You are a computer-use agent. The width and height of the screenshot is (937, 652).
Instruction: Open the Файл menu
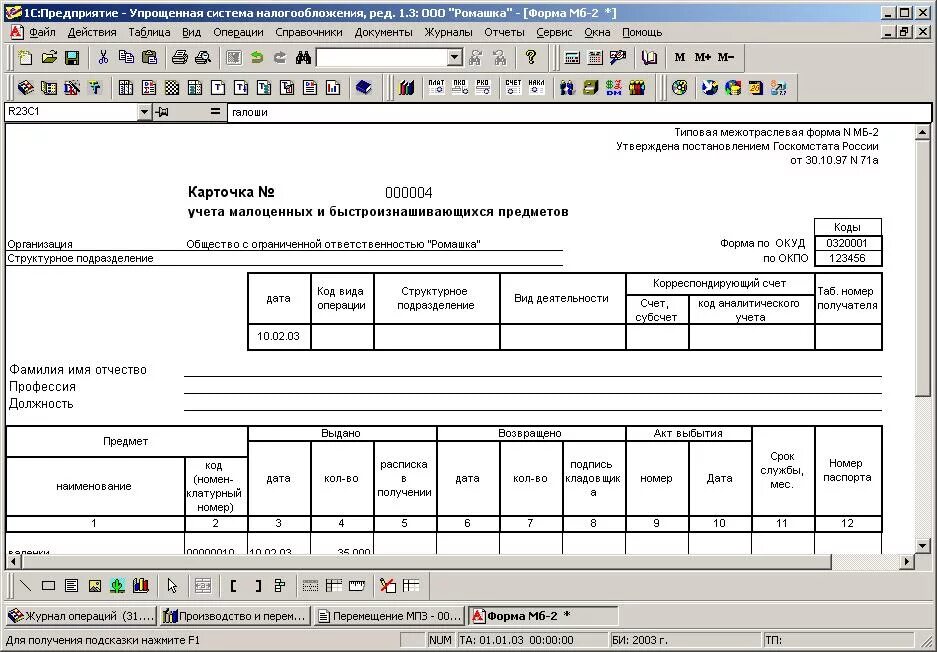[42, 32]
